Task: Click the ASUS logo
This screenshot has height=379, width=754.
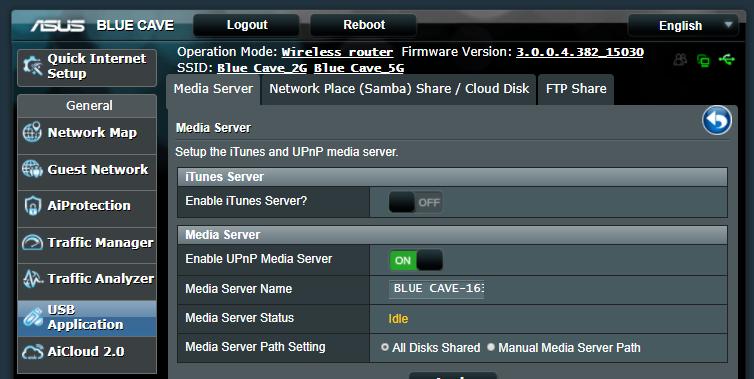Action: click(58, 25)
